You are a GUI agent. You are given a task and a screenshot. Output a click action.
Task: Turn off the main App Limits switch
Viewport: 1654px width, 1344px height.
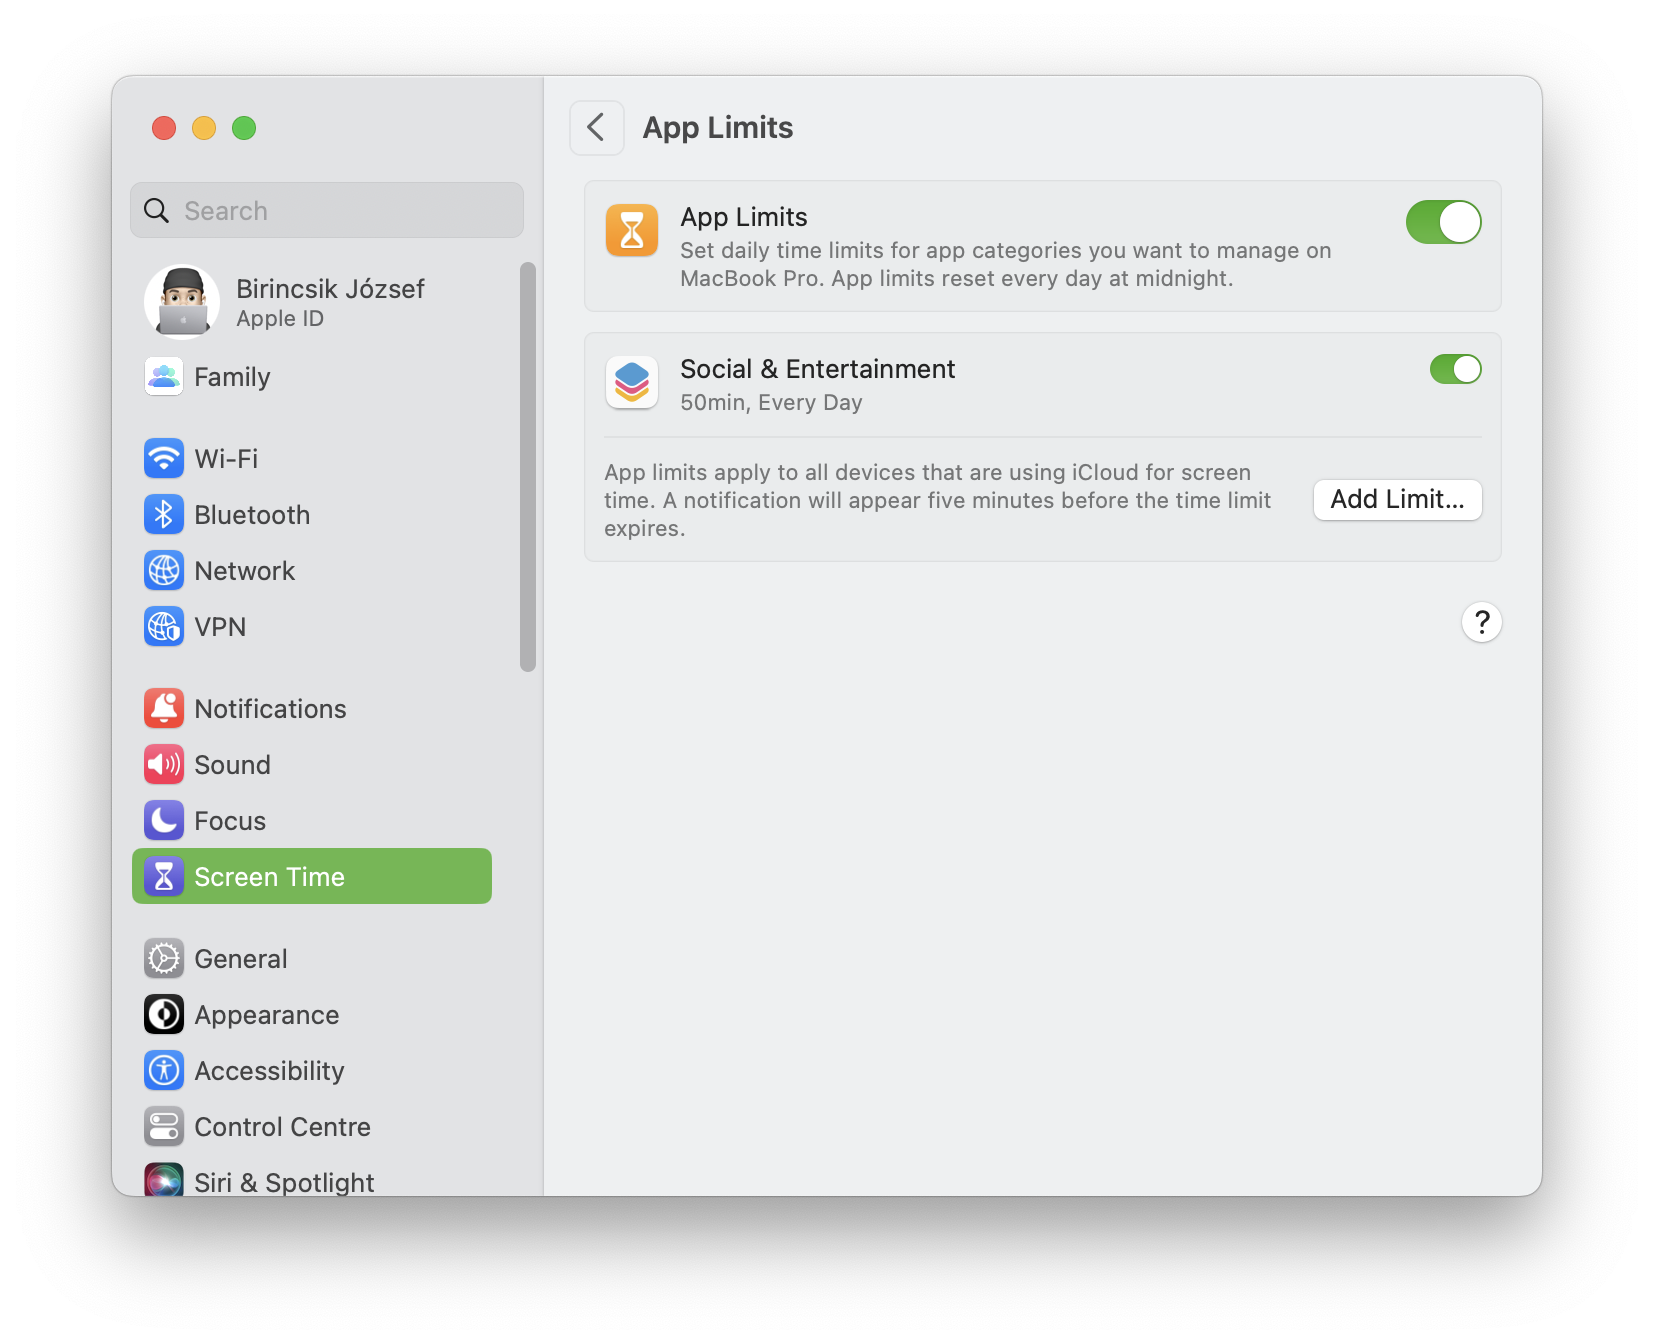tap(1444, 222)
